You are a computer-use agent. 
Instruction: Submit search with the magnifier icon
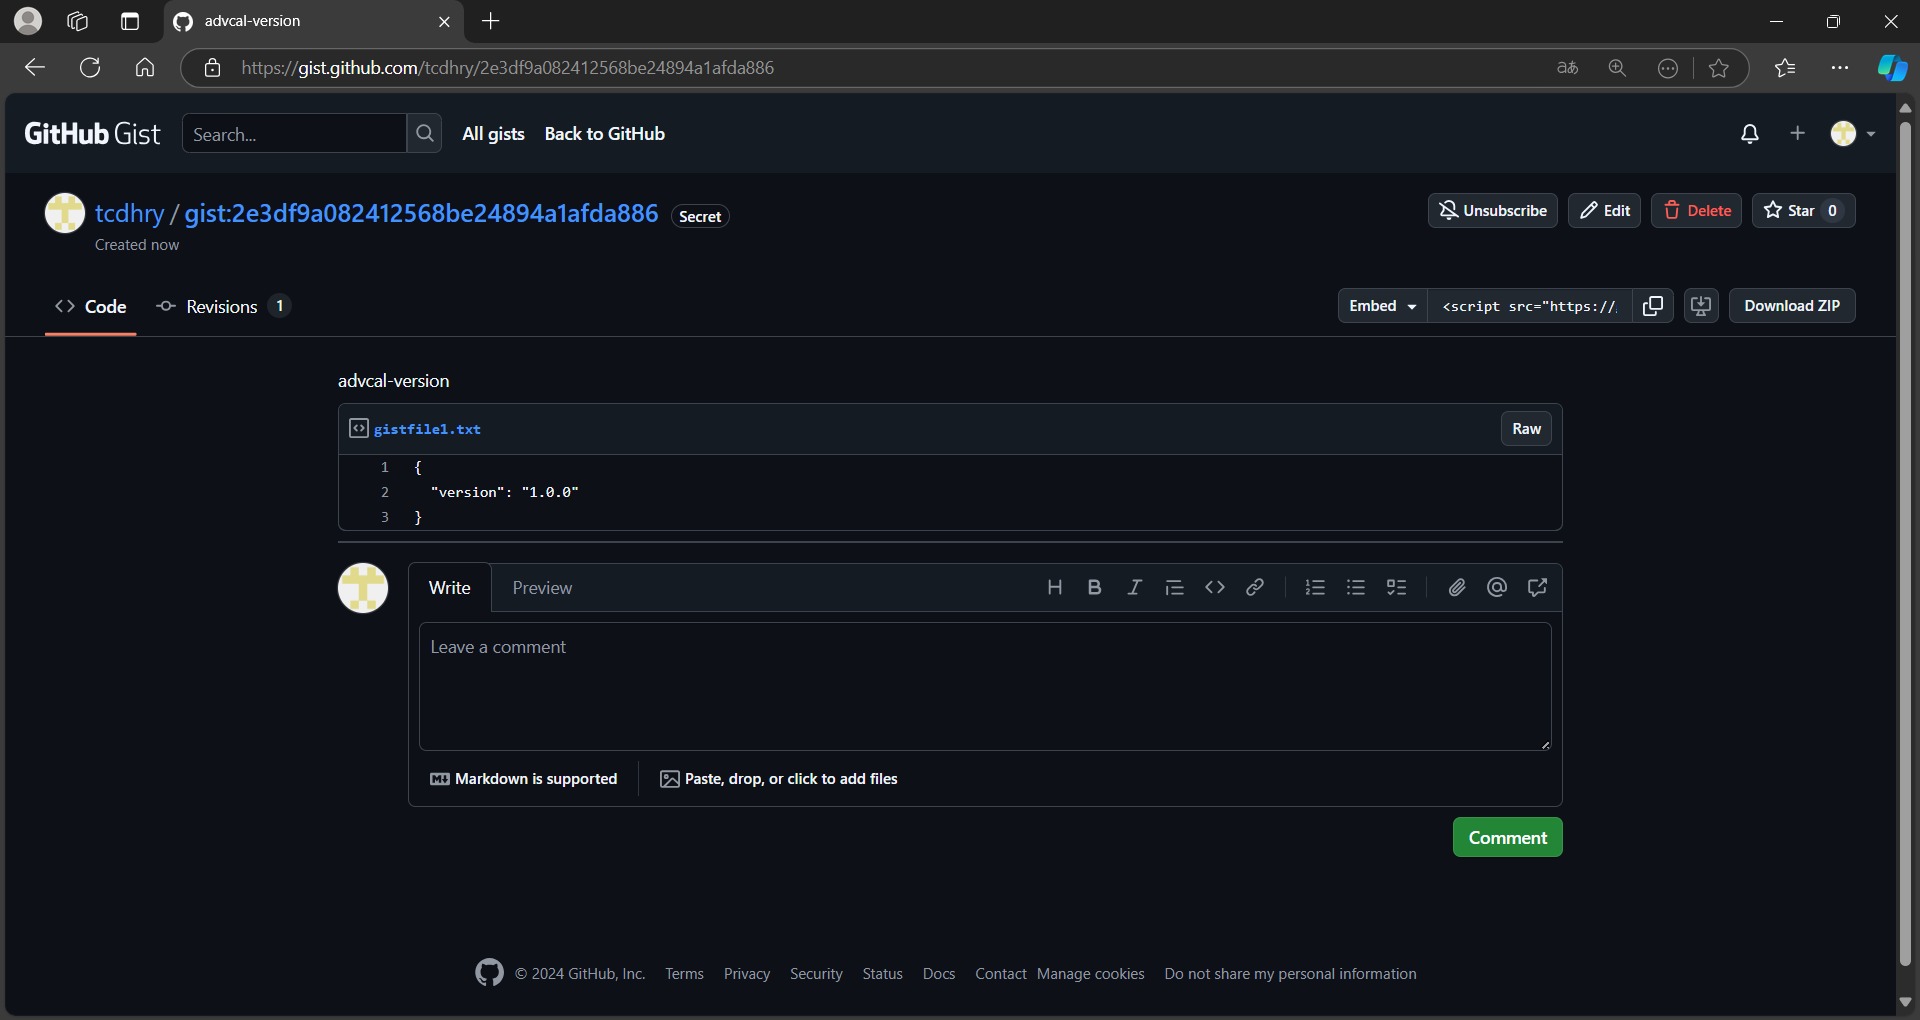click(x=425, y=133)
